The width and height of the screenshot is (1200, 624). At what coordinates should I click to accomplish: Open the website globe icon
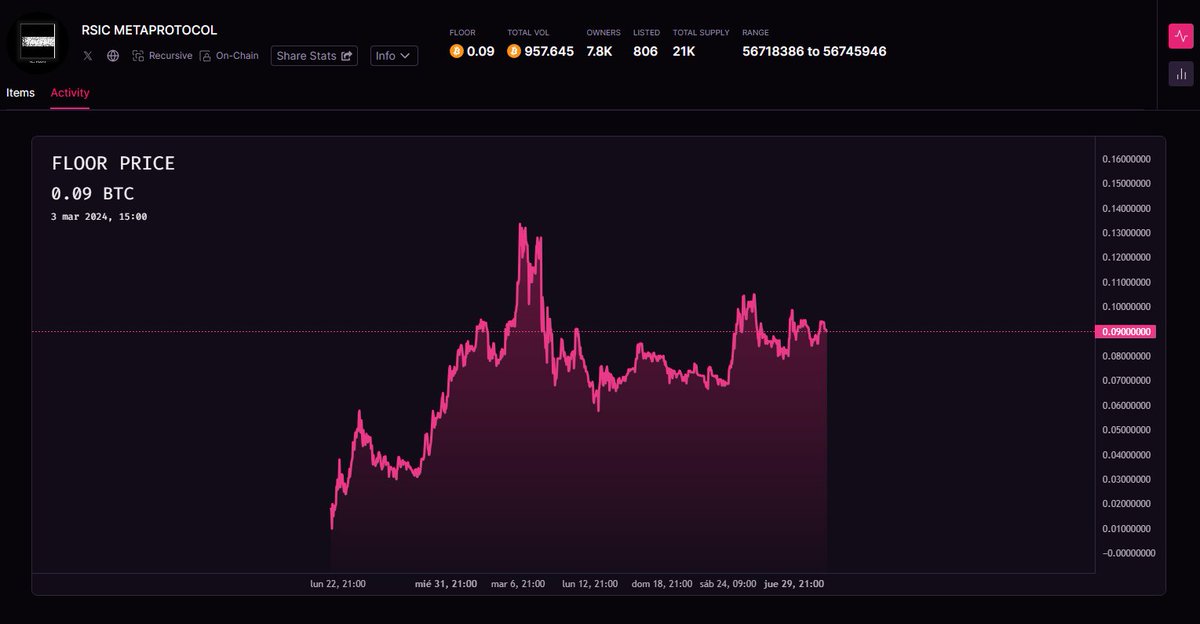[x=113, y=56]
